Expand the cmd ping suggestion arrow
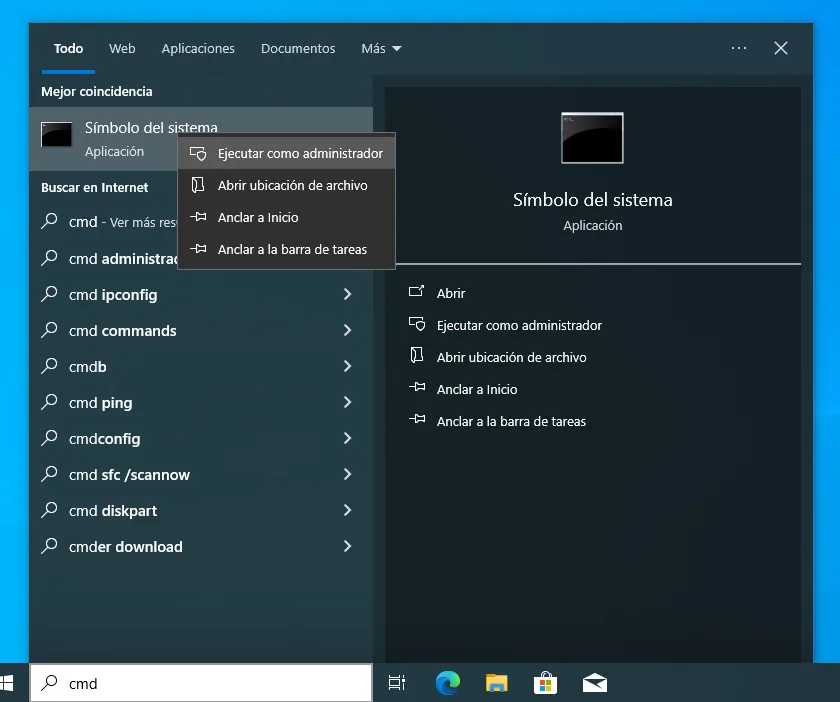 click(347, 402)
